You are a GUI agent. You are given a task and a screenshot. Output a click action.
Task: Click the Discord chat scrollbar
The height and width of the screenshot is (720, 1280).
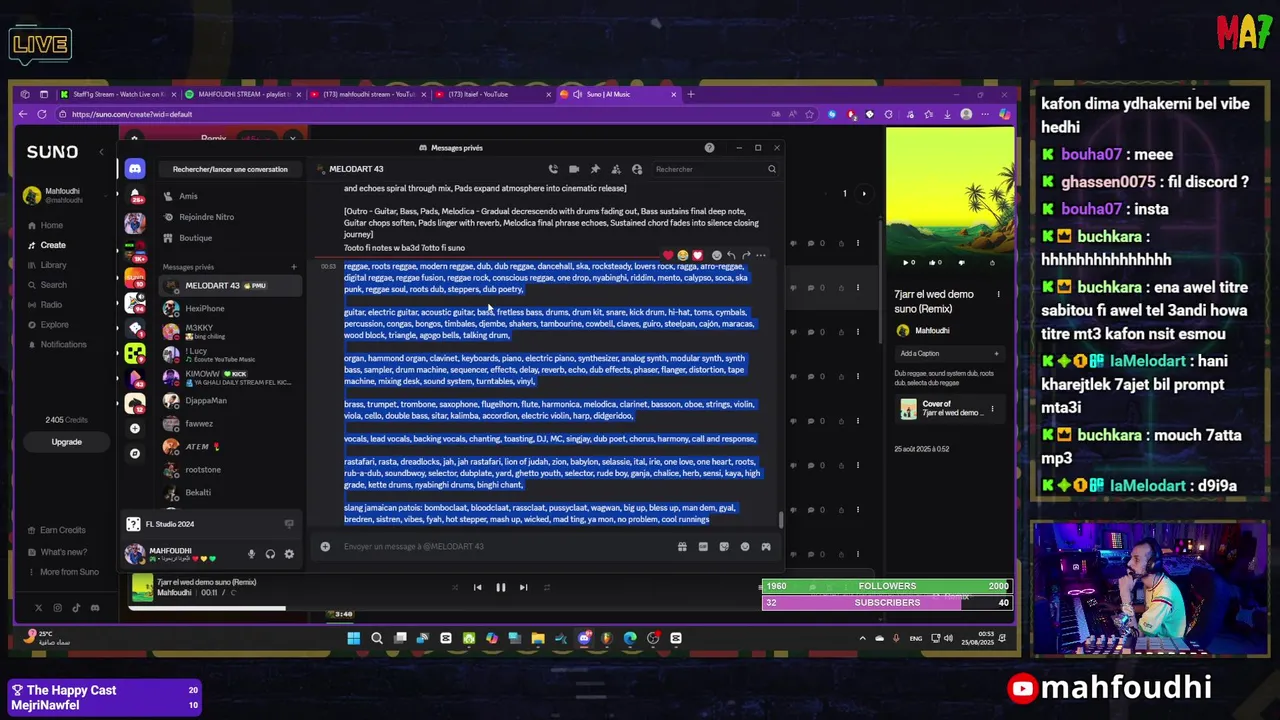coord(781,519)
